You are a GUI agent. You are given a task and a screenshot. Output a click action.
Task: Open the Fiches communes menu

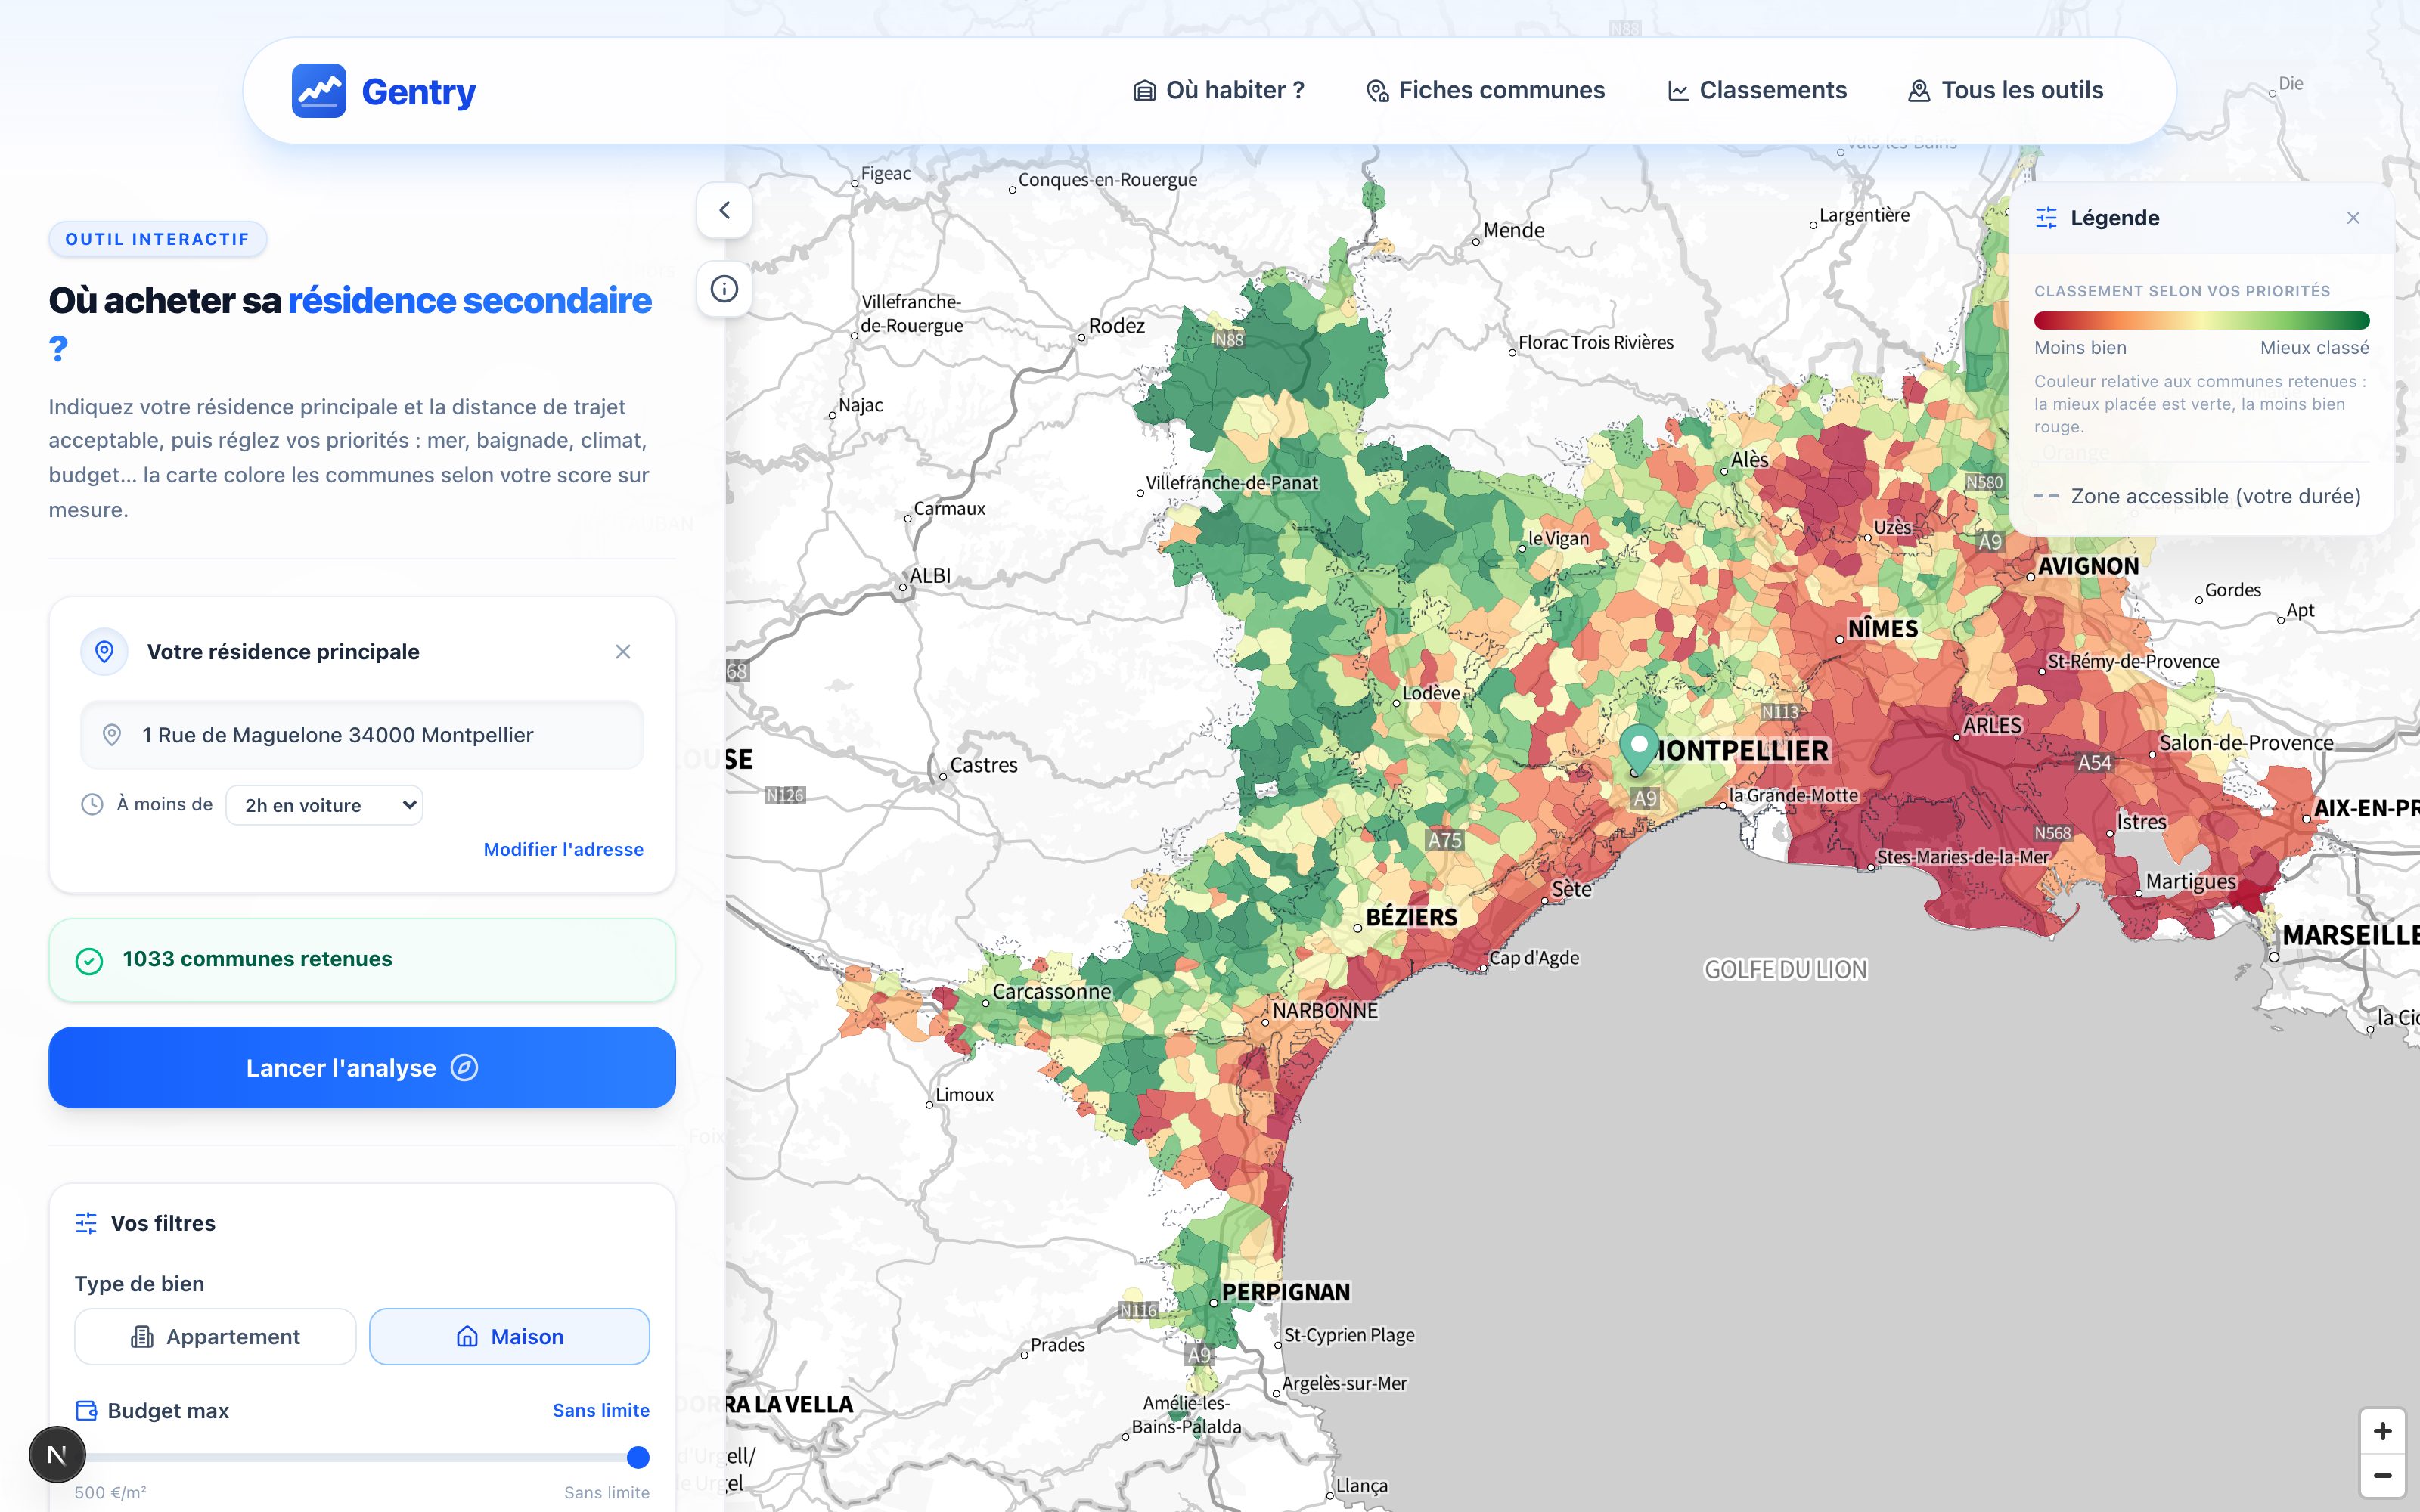point(1485,90)
